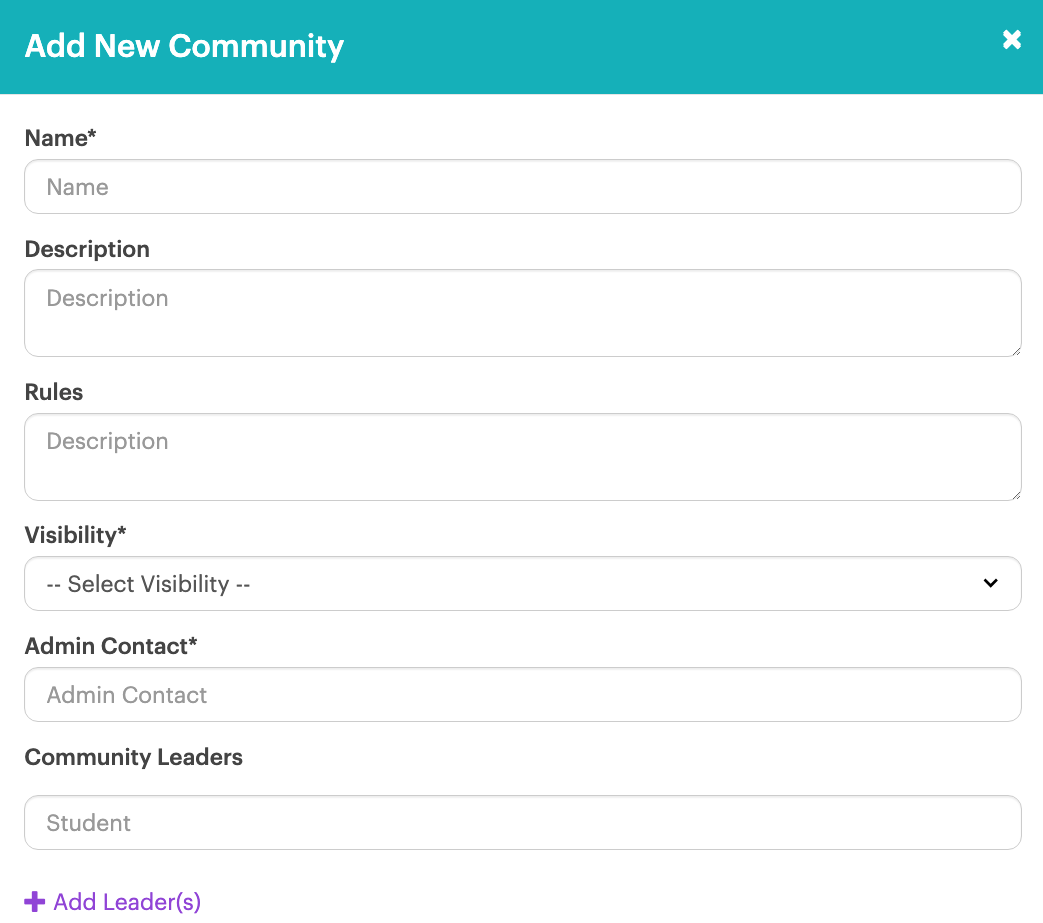Click the Rules field label
This screenshot has height=923, width=1043.
54,392
